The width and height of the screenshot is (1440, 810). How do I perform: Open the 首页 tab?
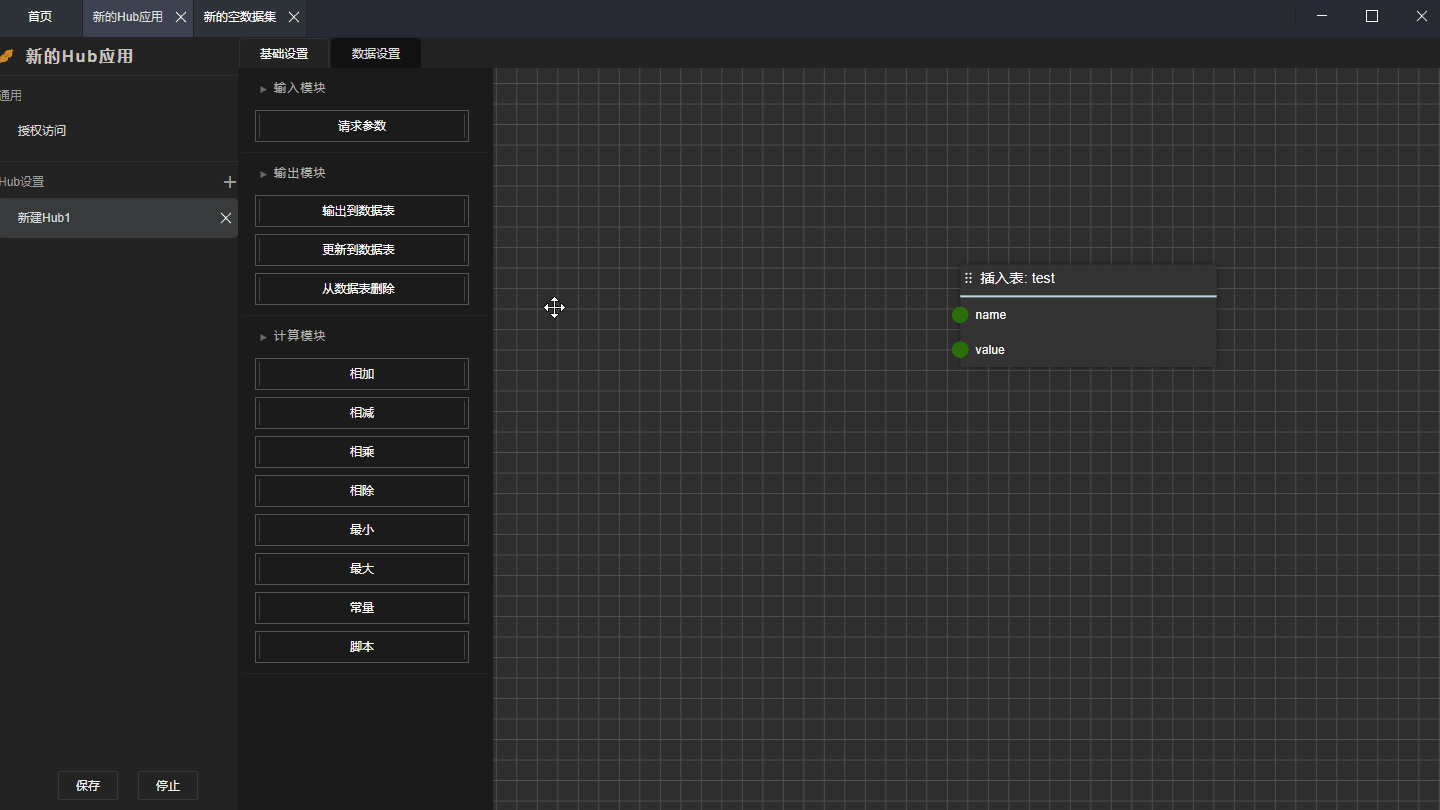[x=40, y=17]
